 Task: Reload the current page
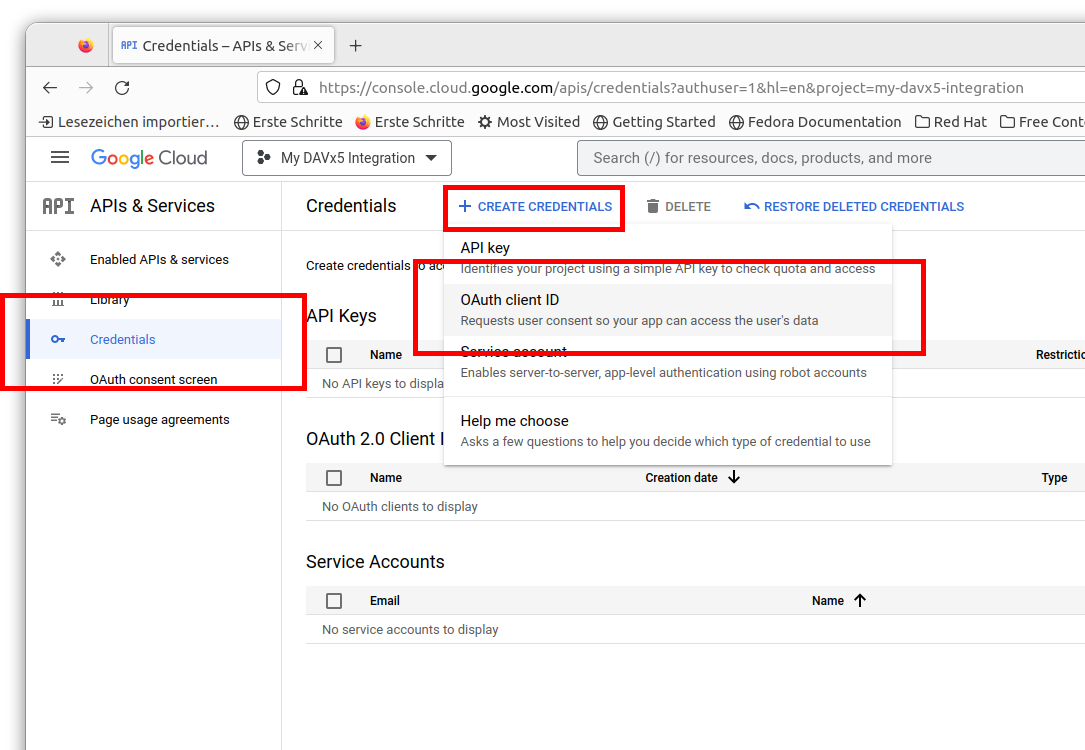click(x=122, y=88)
